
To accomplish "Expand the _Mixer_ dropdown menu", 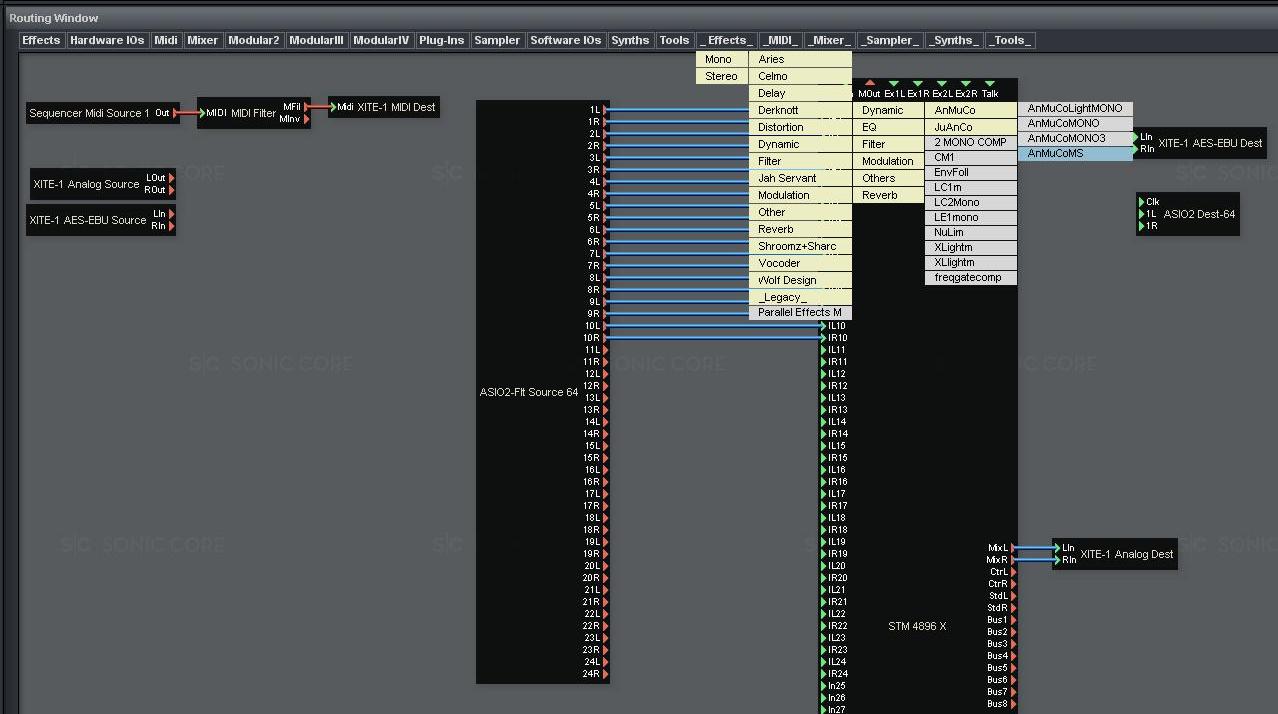I will point(829,40).
